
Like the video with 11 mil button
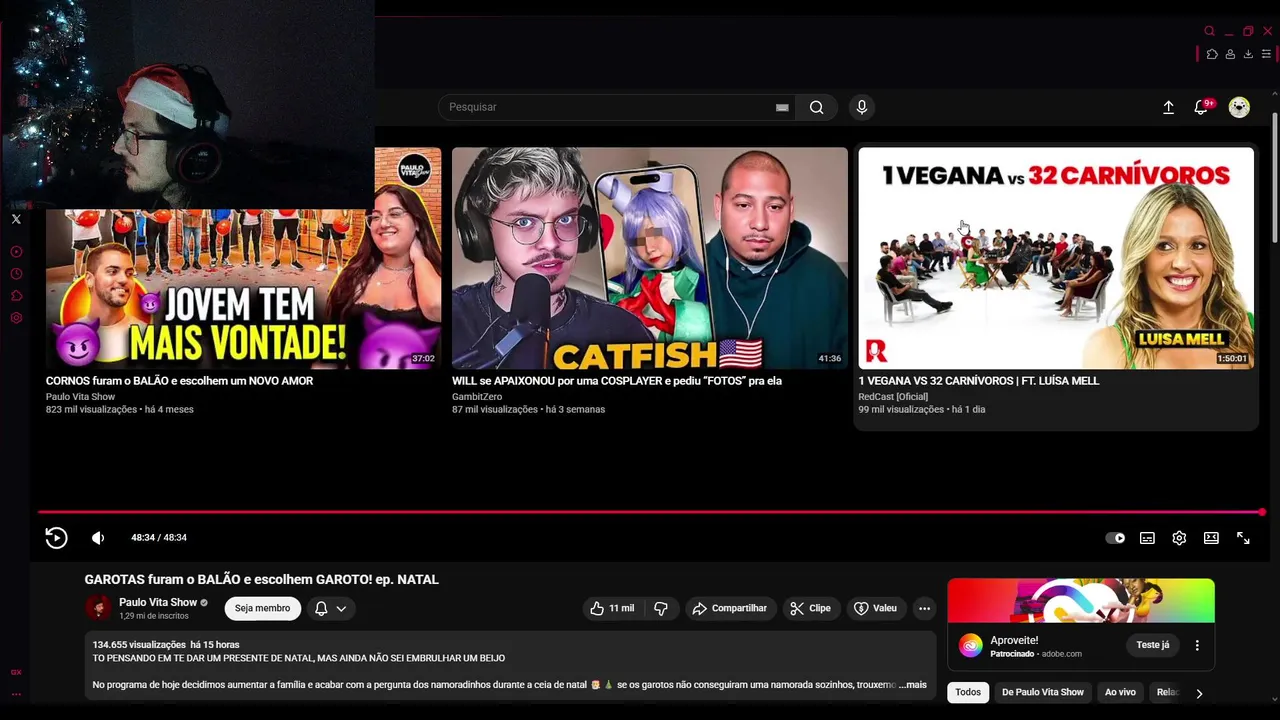612,608
